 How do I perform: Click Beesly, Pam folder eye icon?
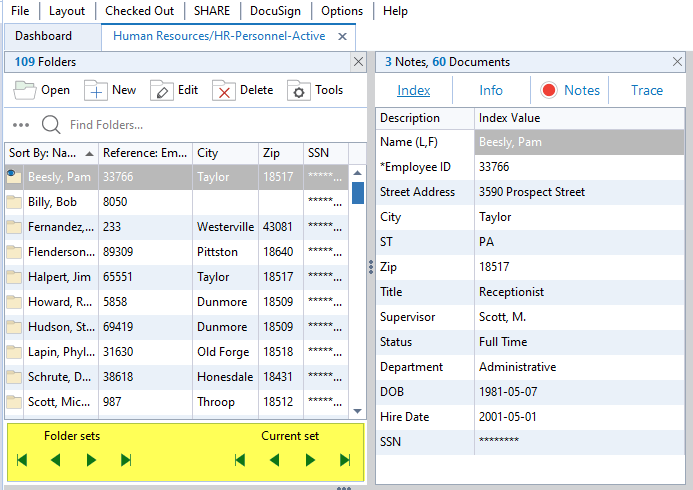[x=13, y=176]
